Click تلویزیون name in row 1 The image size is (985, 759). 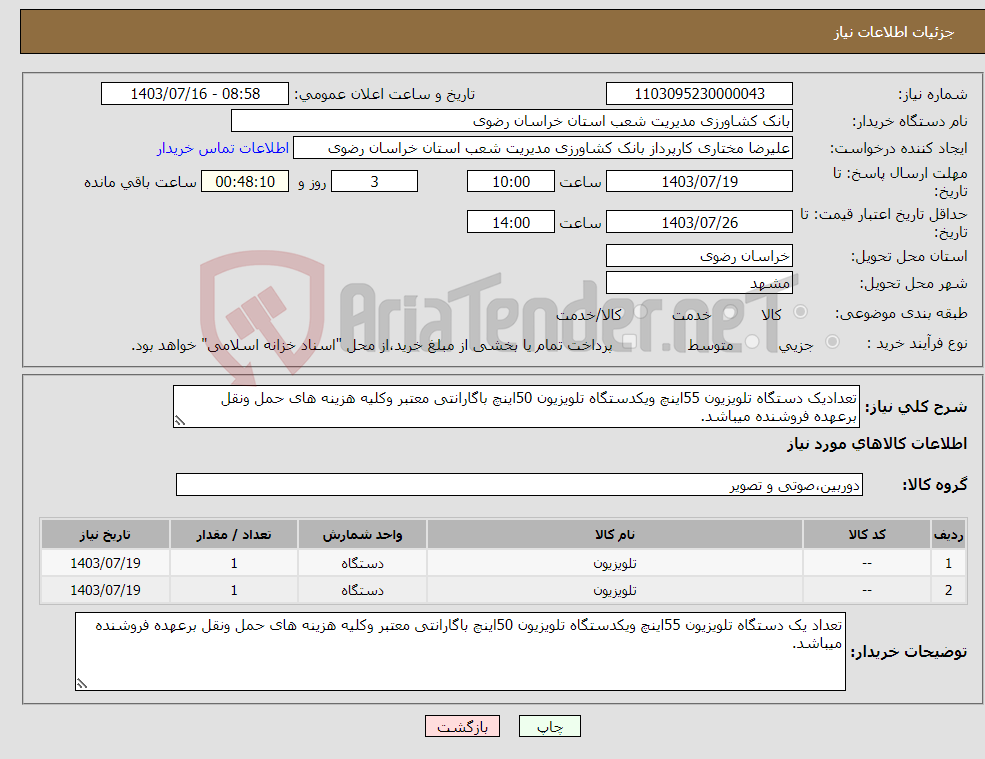coord(615,564)
